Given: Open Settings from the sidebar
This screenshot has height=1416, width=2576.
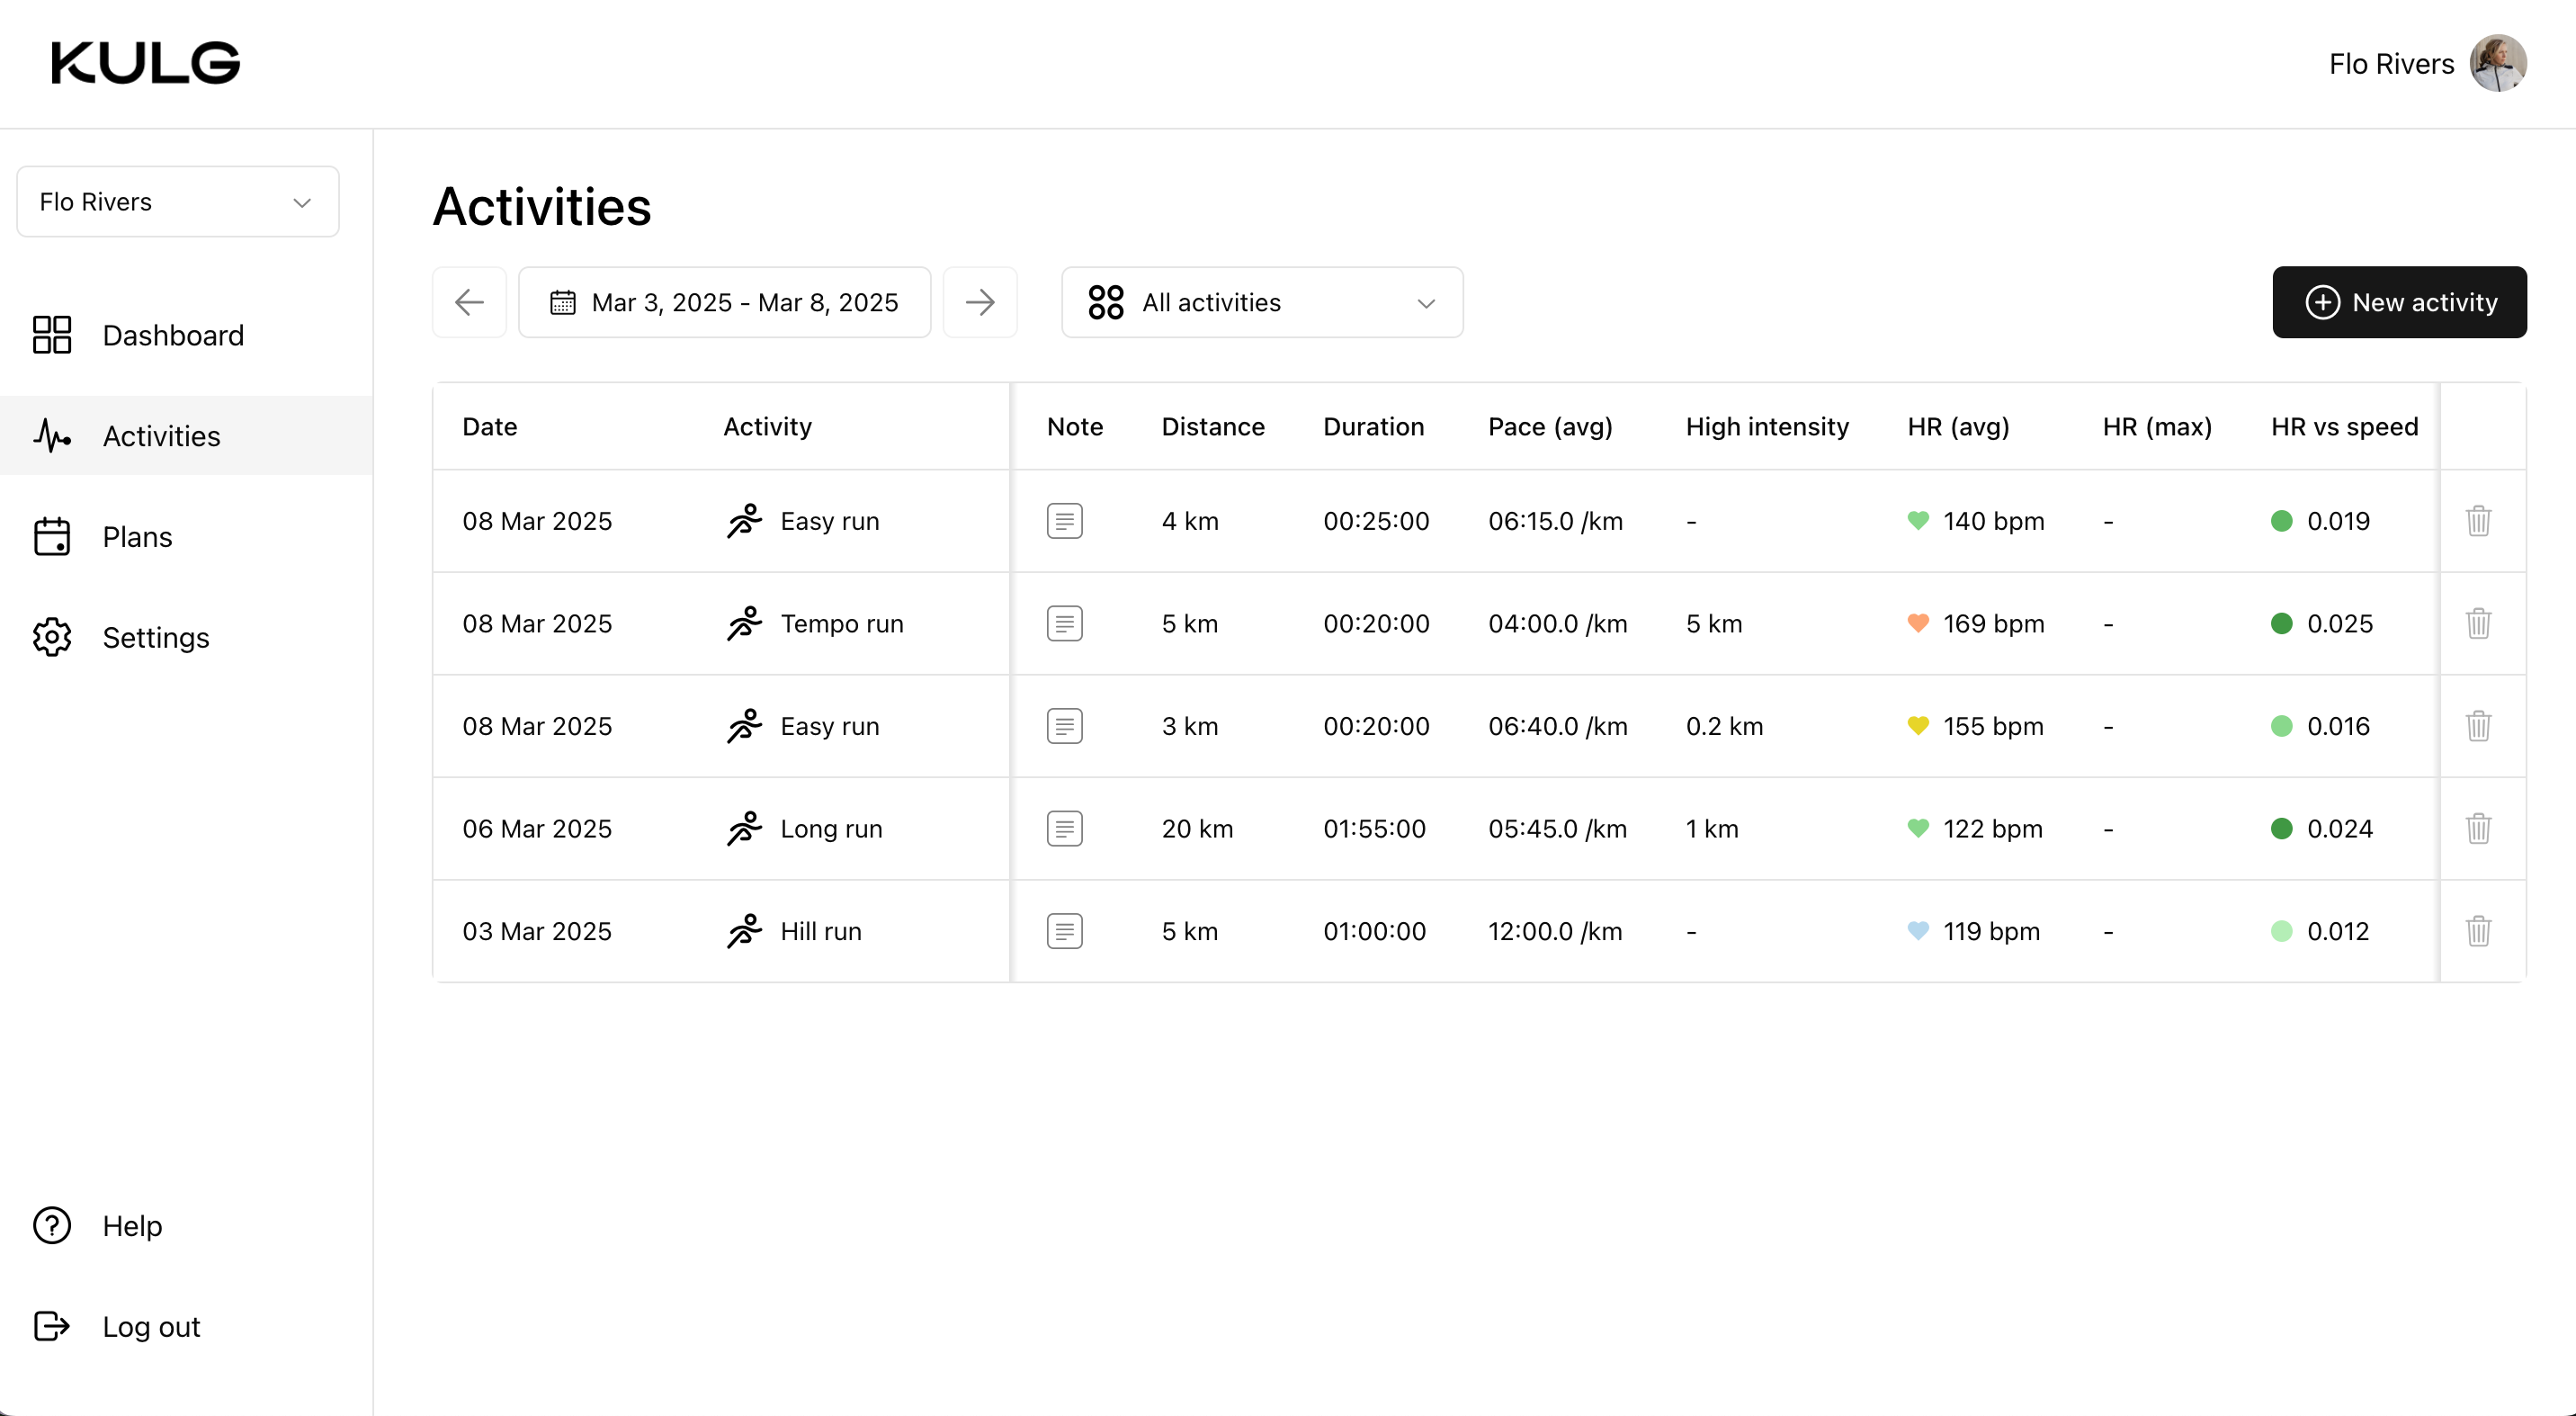Looking at the screenshot, I should point(186,638).
